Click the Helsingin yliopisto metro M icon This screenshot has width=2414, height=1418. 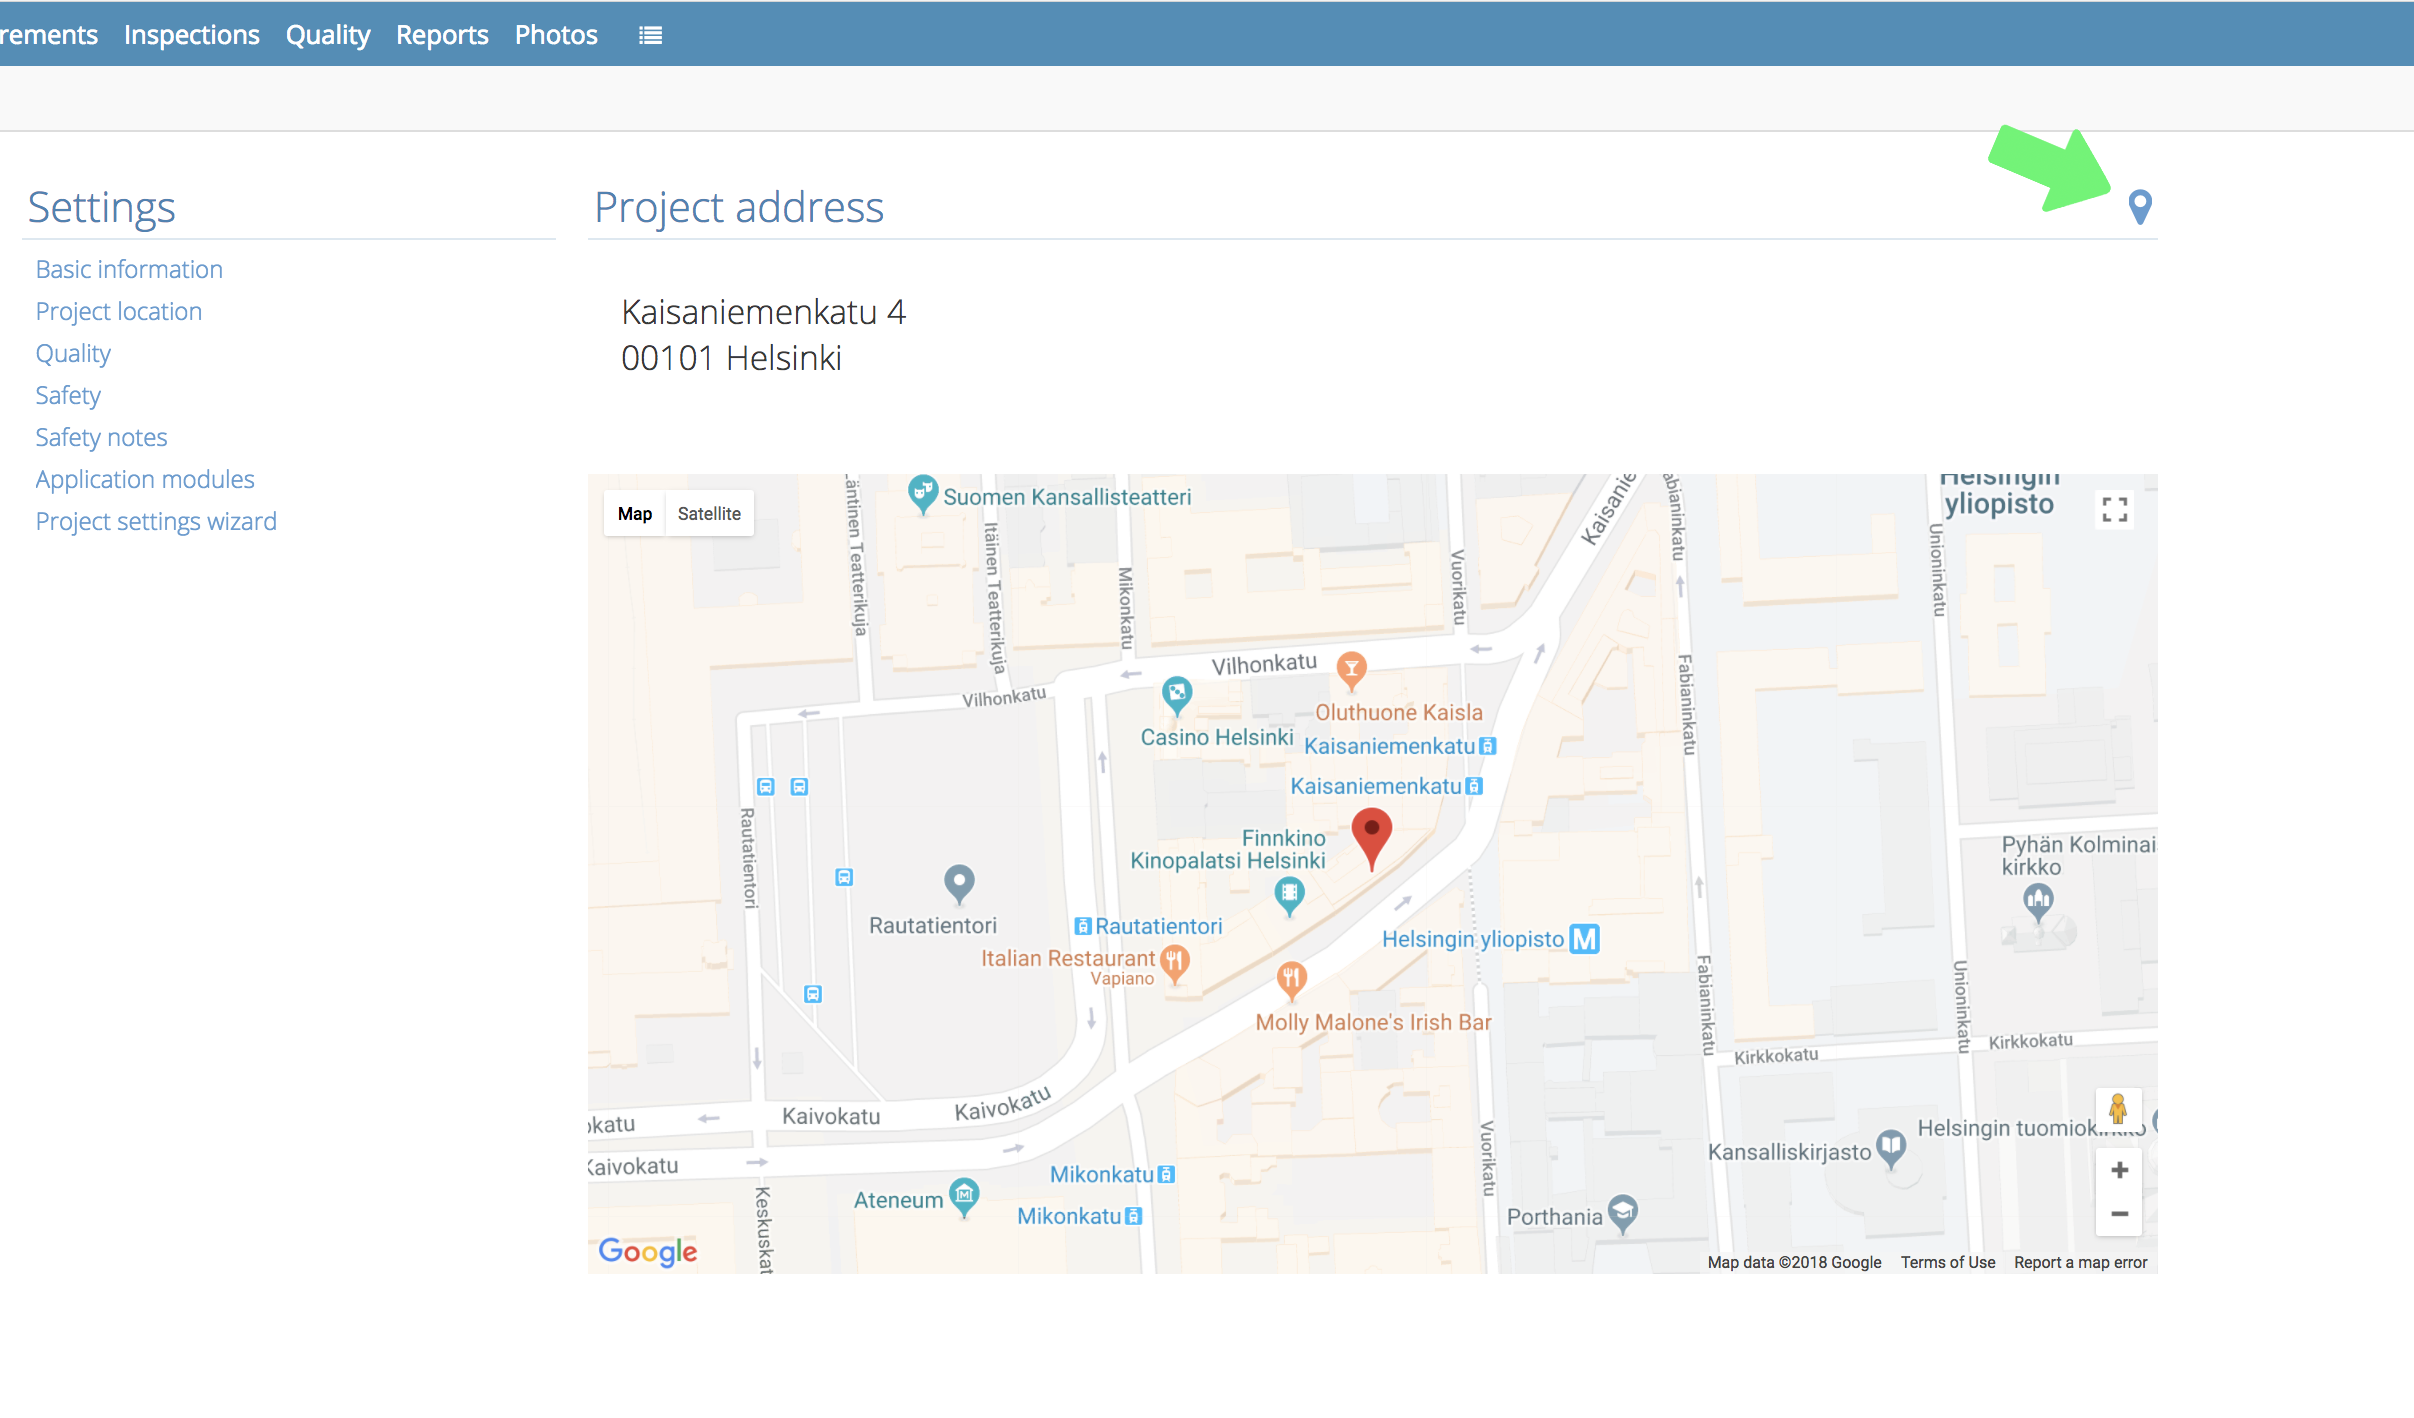point(1585,939)
